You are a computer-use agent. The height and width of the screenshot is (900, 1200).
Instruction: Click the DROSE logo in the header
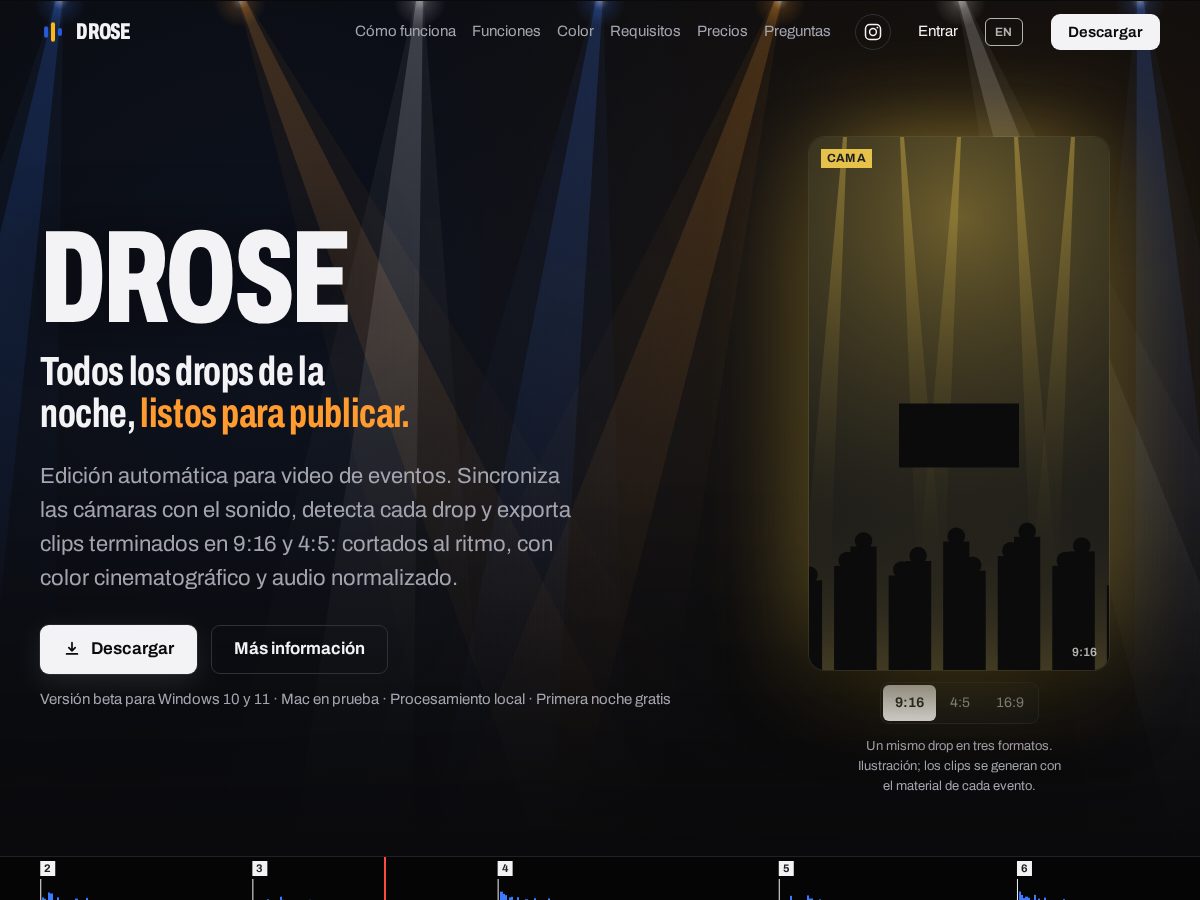(86, 32)
